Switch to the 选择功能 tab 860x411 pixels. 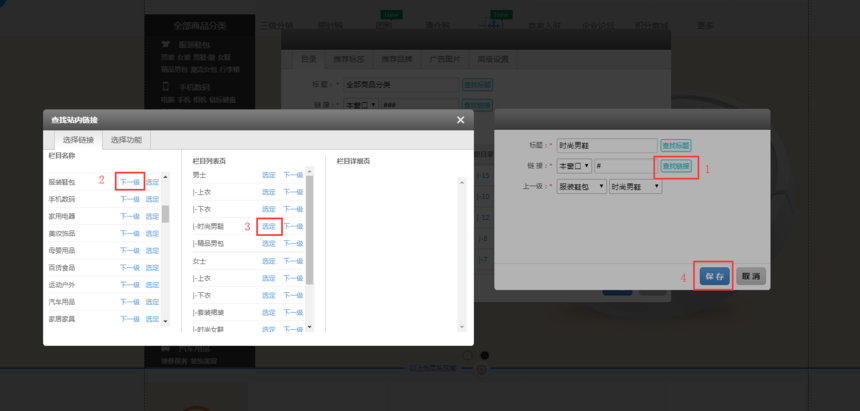click(x=126, y=139)
